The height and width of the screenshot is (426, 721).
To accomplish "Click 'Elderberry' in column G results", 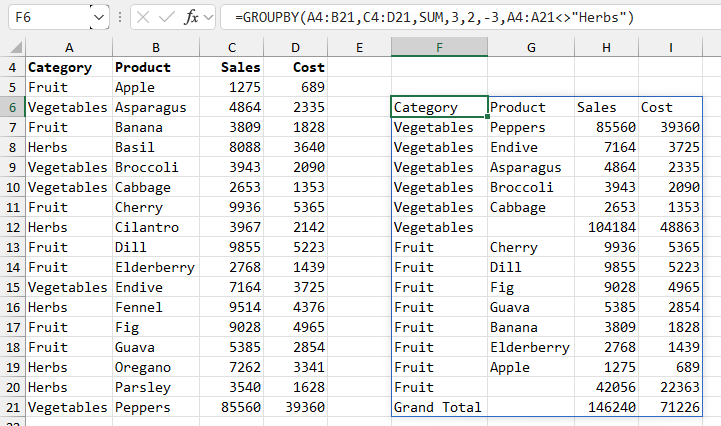I will 531,348.
